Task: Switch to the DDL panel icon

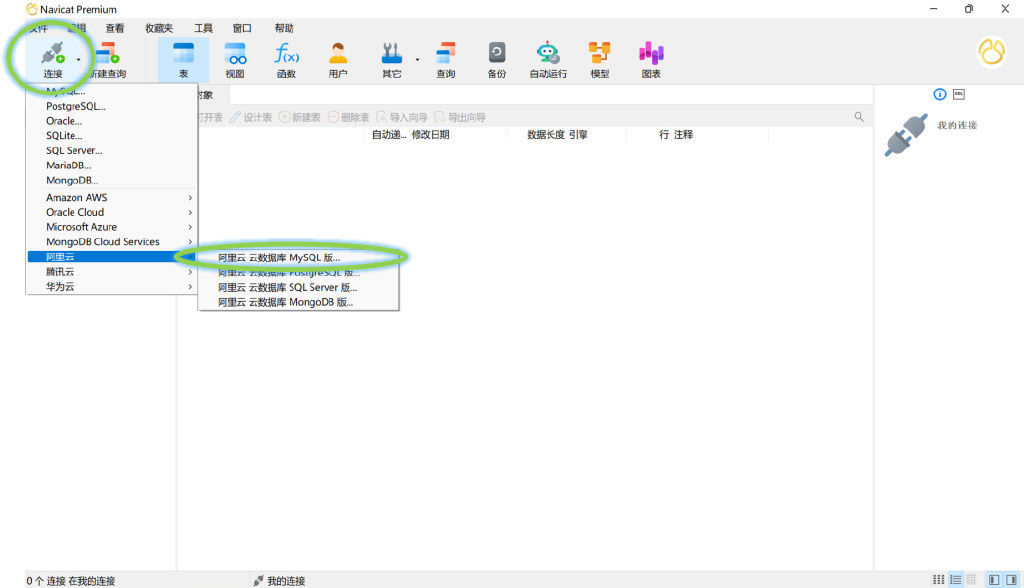Action: point(959,94)
